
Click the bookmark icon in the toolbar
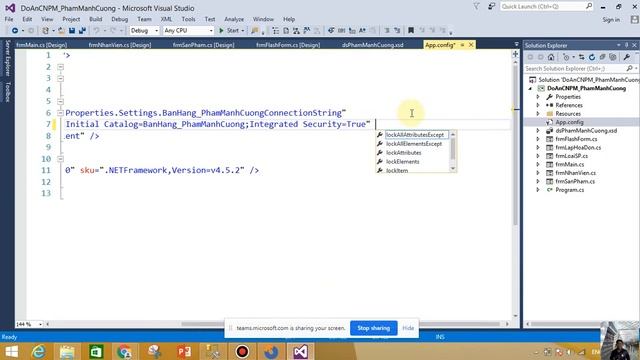[411, 31]
